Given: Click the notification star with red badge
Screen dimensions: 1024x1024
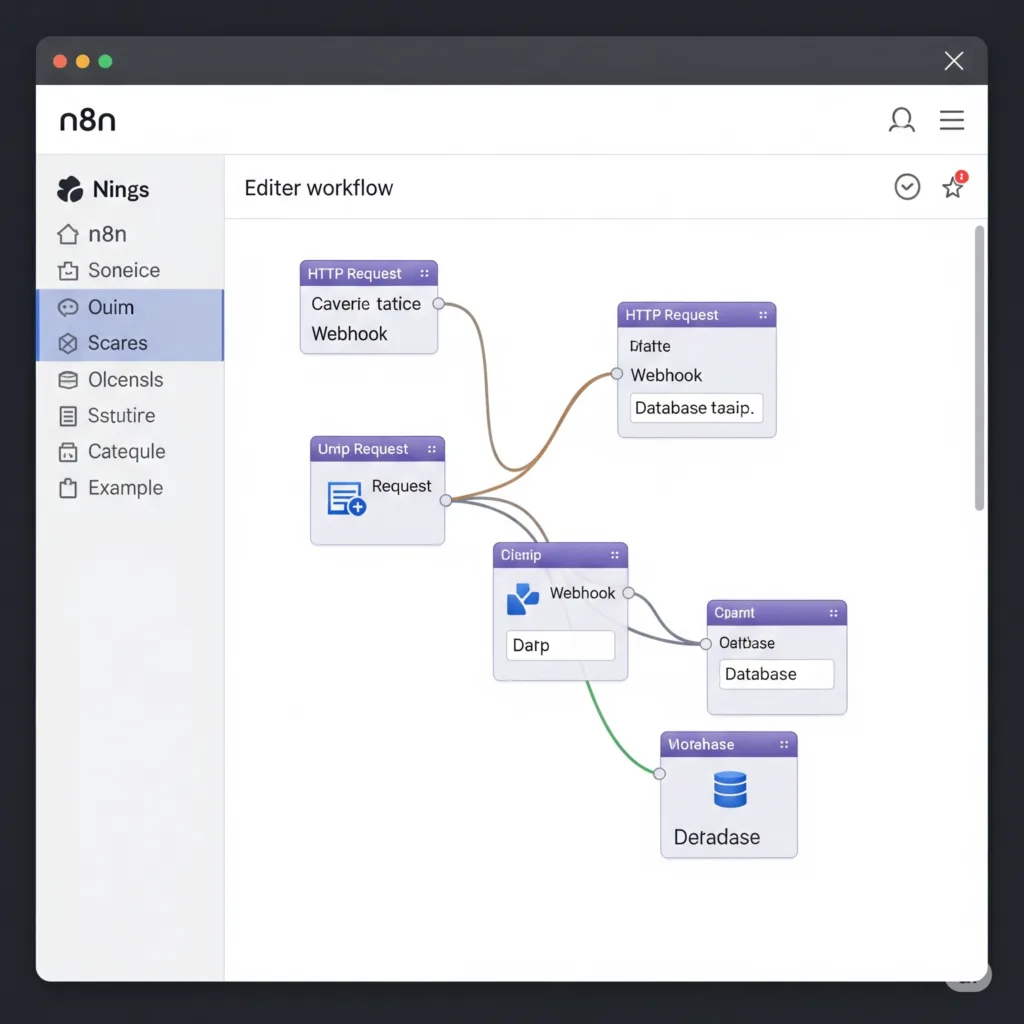Looking at the screenshot, I should 952,187.
